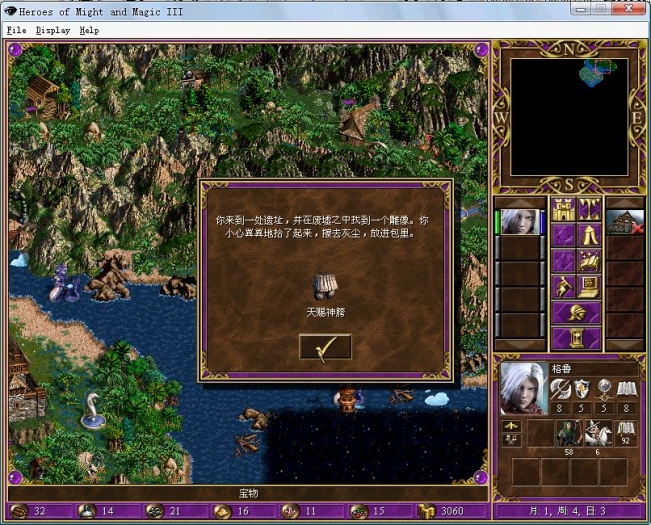Select the town thumbnail in the town list

tap(625, 222)
